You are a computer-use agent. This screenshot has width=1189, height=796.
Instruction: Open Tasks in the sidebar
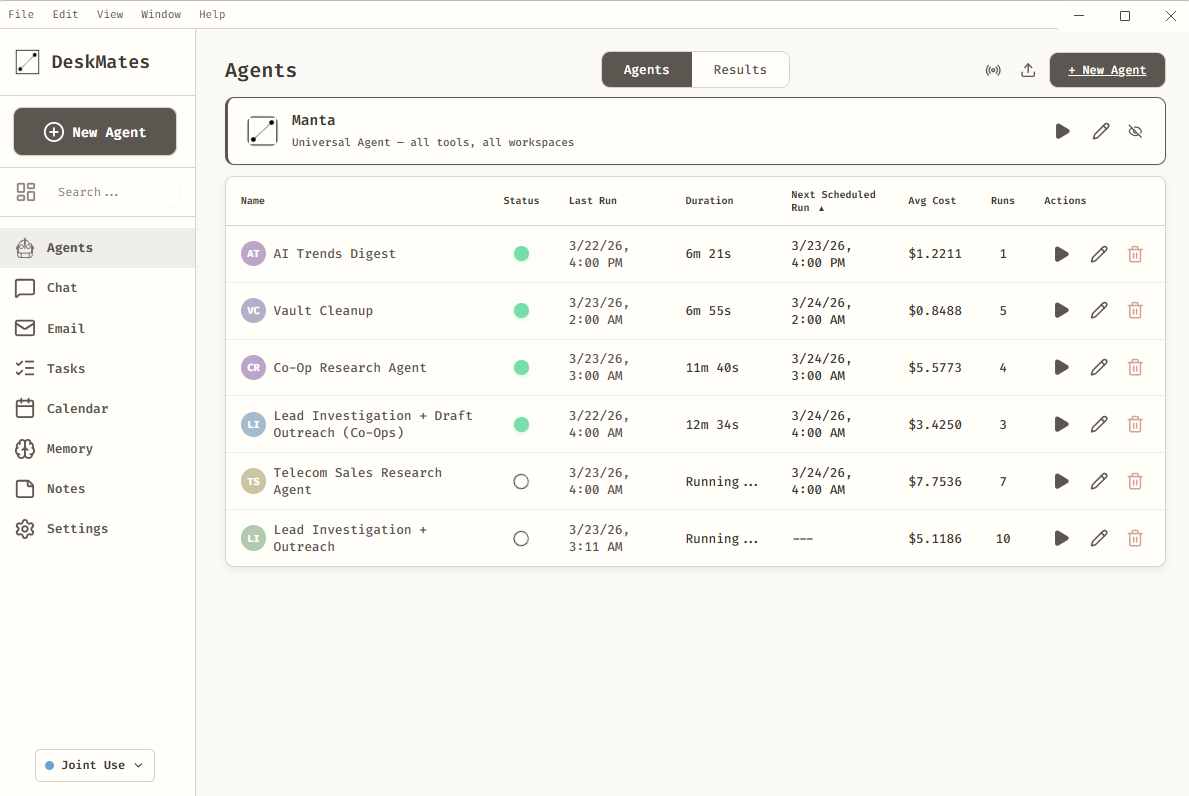point(97,368)
